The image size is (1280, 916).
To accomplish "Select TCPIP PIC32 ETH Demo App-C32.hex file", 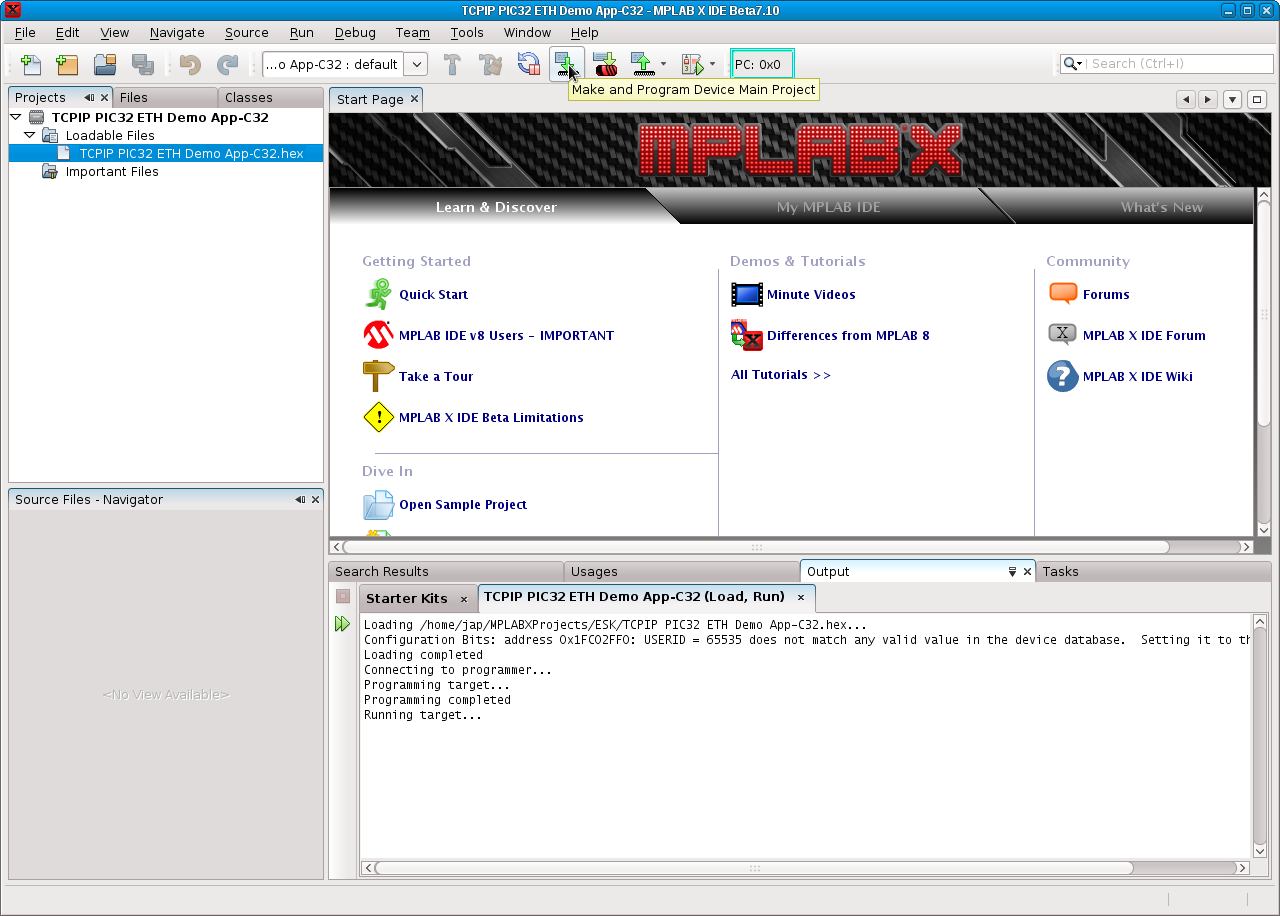I will pos(191,153).
